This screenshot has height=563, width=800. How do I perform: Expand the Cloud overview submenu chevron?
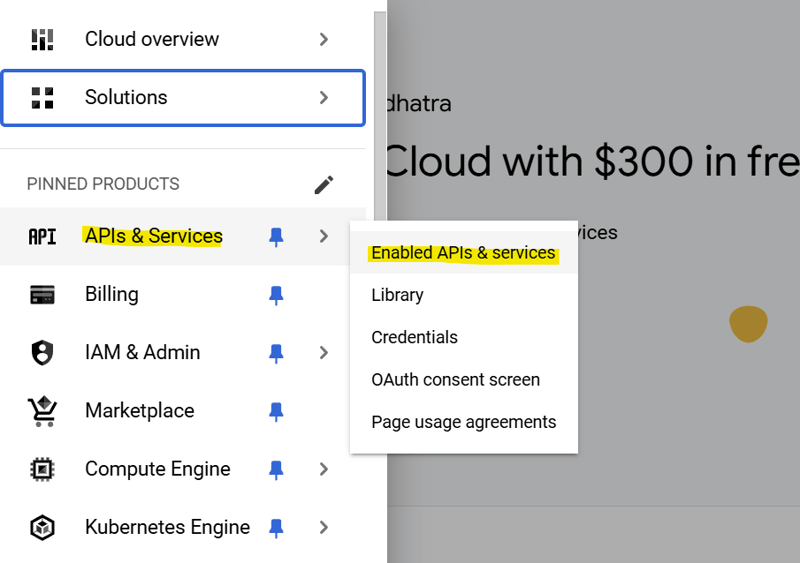click(323, 39)
